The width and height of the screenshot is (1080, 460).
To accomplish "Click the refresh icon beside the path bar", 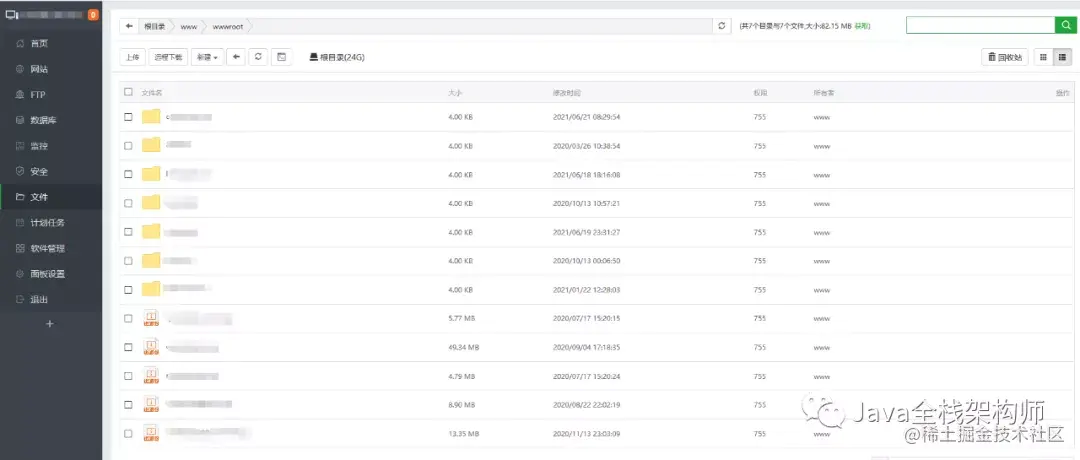I will pos(721,26).
